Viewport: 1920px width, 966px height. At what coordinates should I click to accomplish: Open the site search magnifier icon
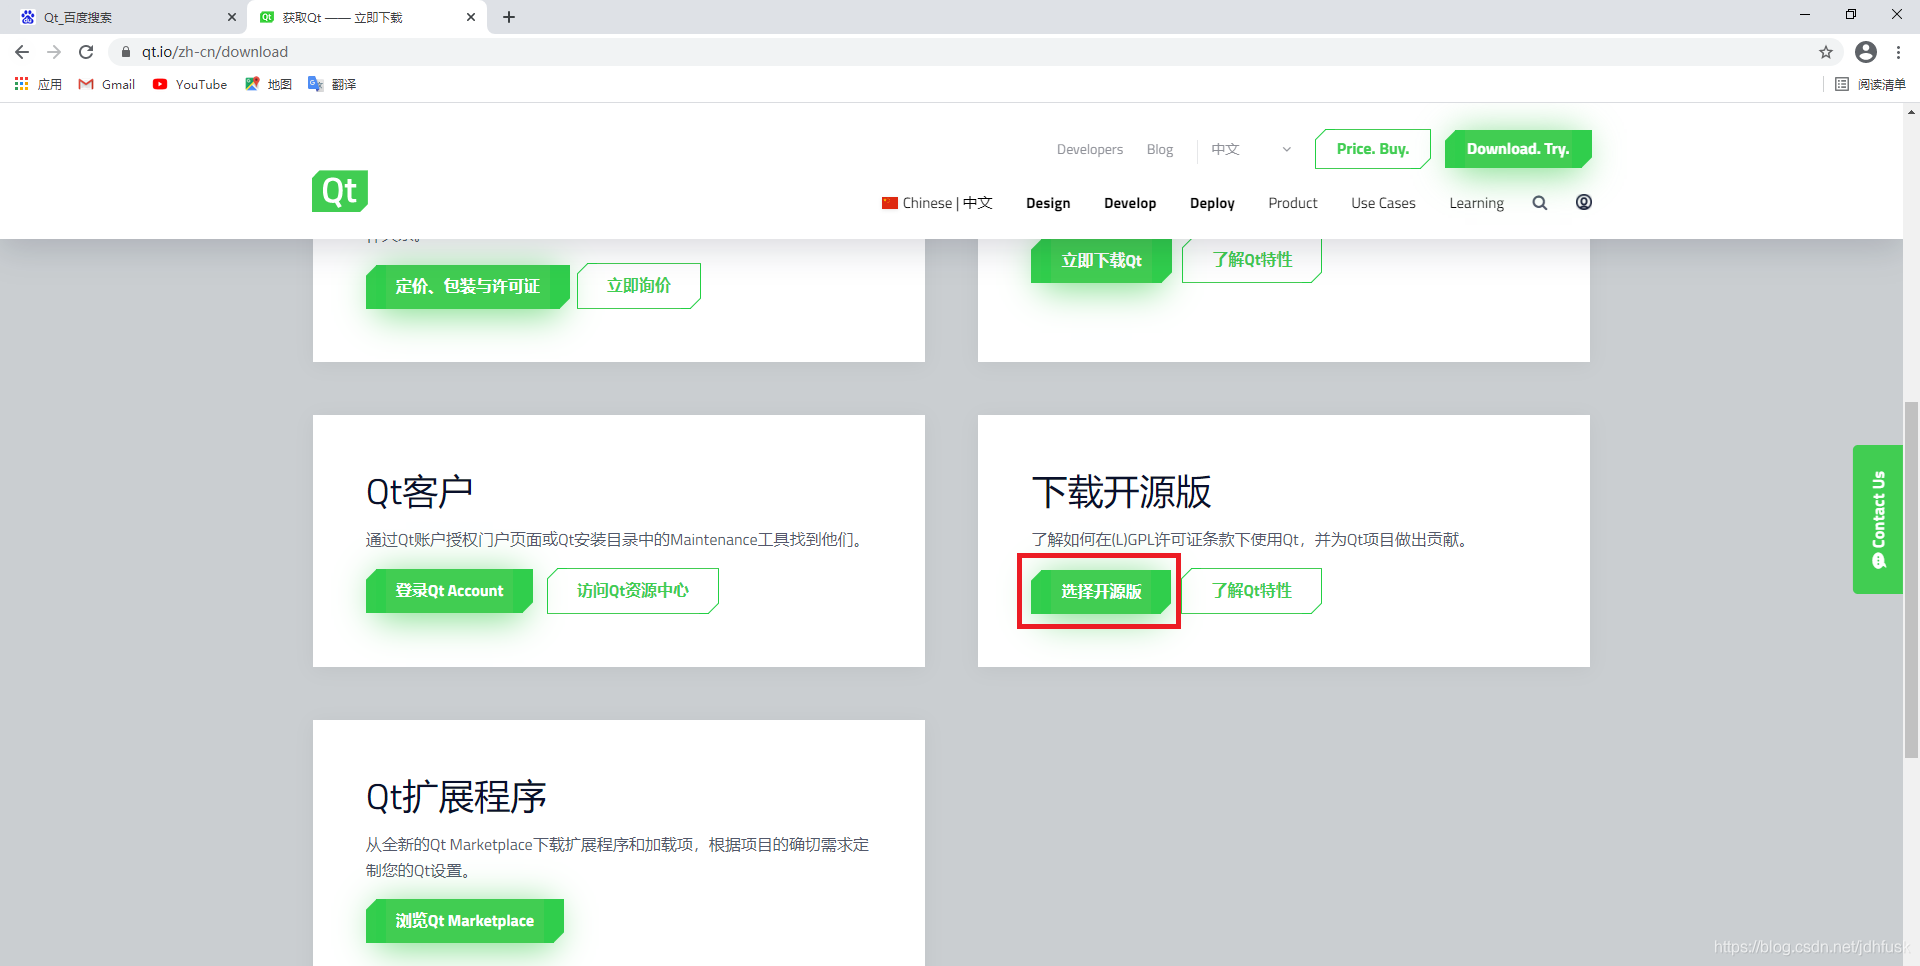1540,203
